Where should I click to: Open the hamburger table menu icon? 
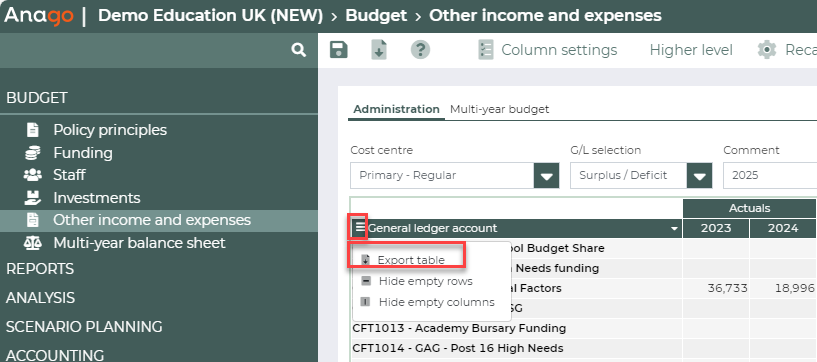pos(360,228)
